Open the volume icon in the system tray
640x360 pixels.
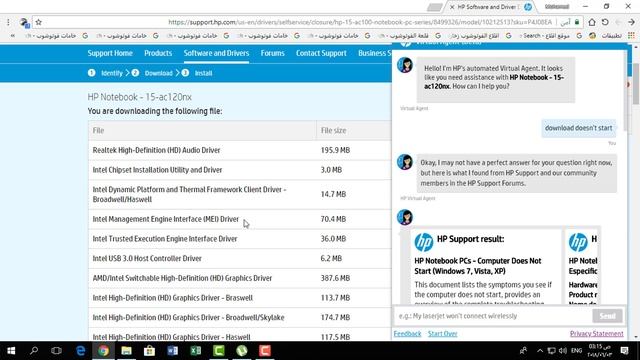(563, 351)
